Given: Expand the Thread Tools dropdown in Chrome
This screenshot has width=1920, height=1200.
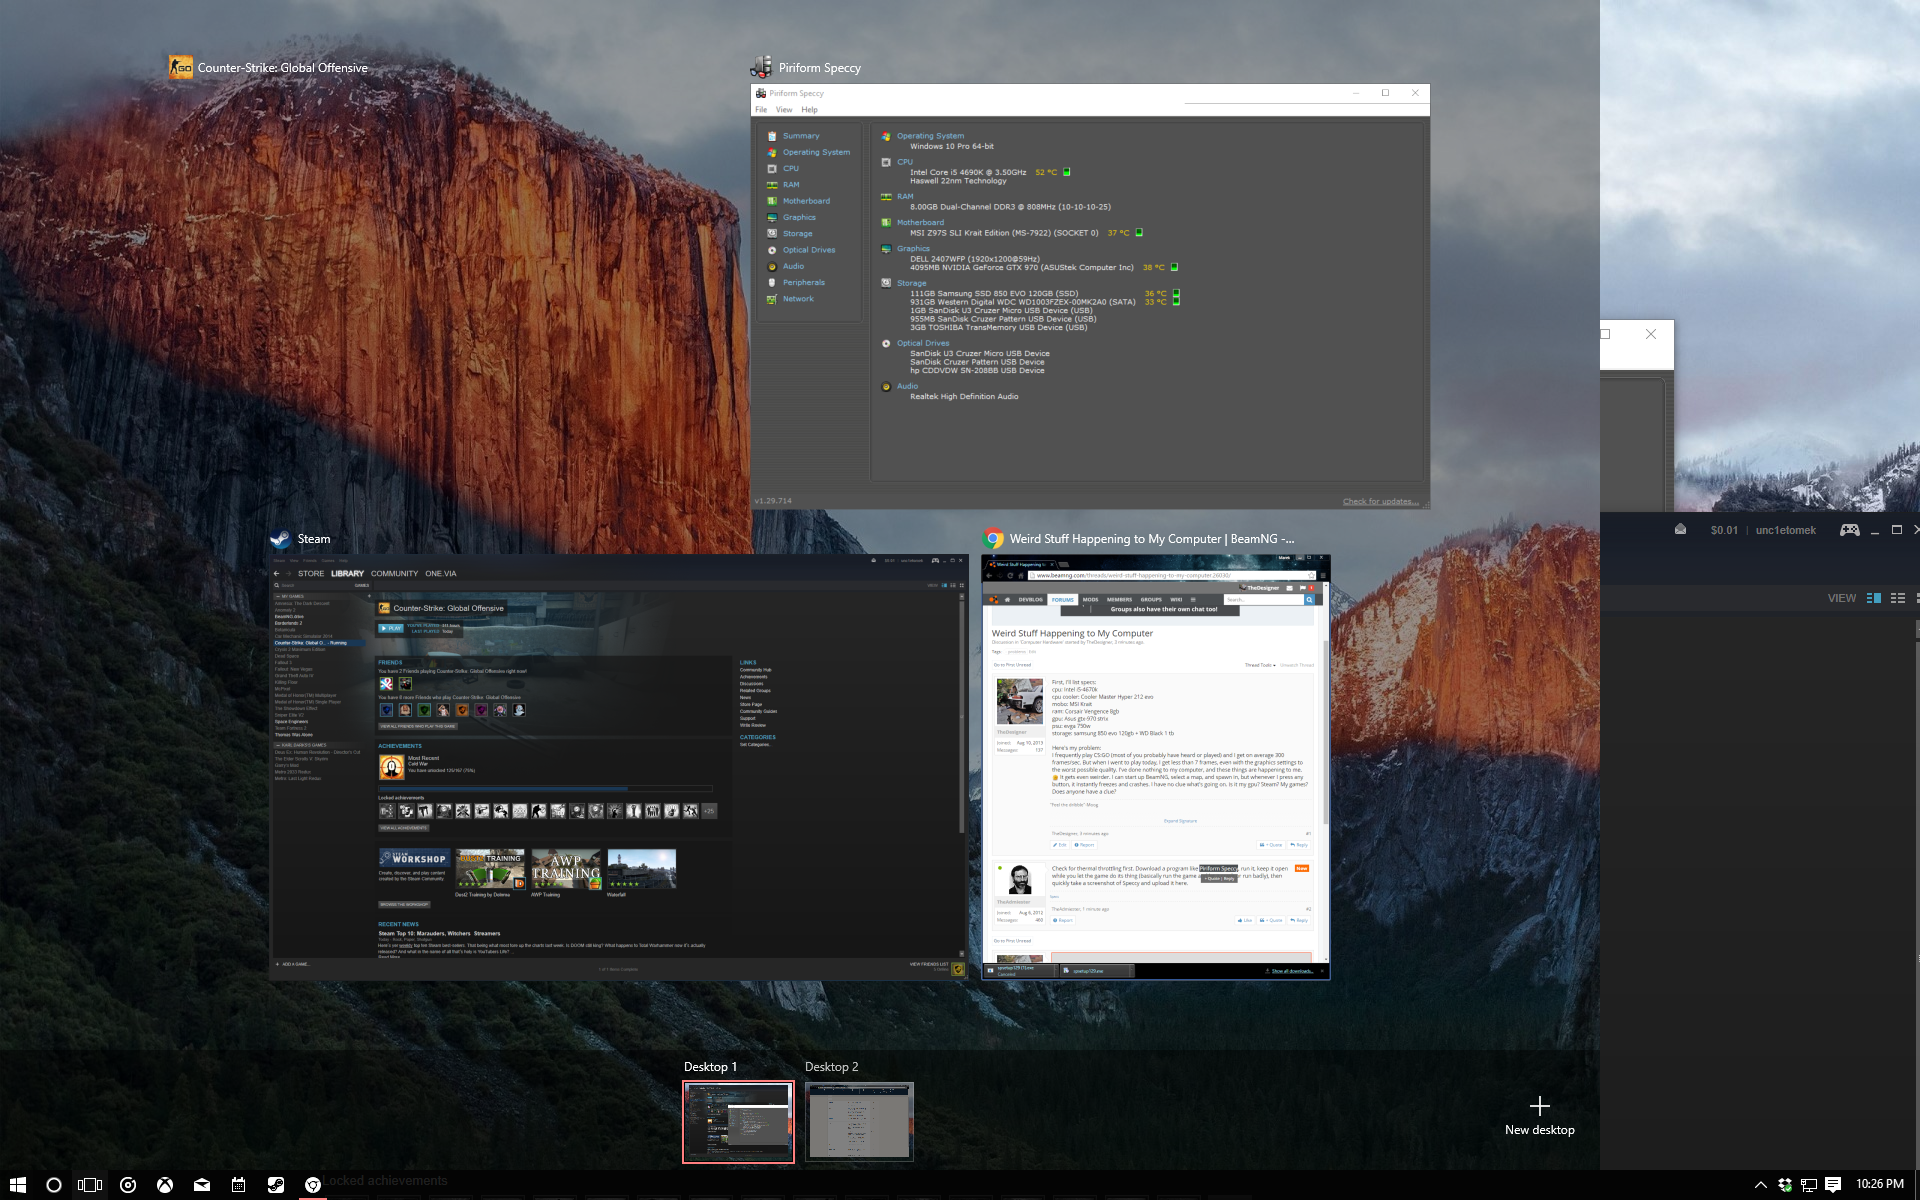Looking at the screenshot, I should [x=1260, y=665].
